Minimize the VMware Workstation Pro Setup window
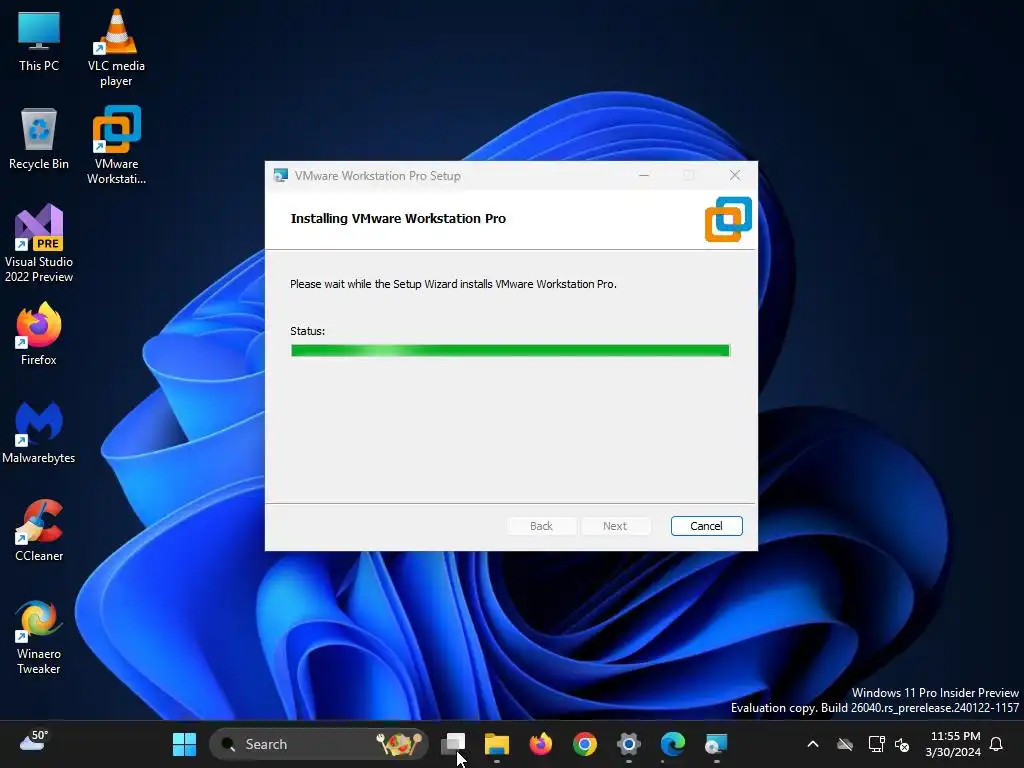Image resolution: width=1024 pixels, height=768 pixels. pyautogui.click(x=644, y=175)
